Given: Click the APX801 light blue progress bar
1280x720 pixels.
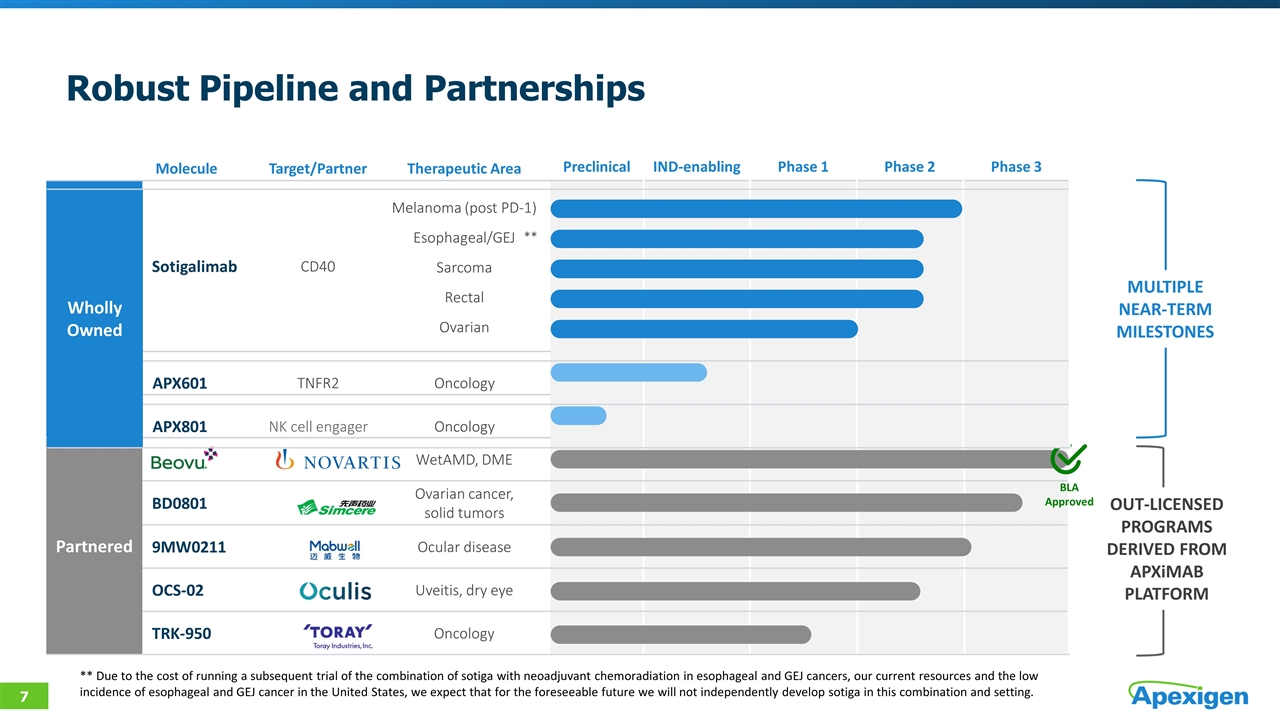Looking at the screenshot, I should click(x=578, y=415).
